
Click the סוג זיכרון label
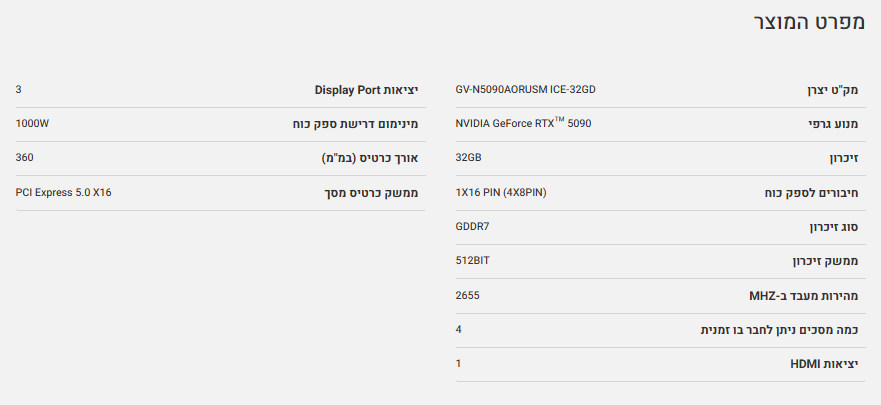click(834, 227)
